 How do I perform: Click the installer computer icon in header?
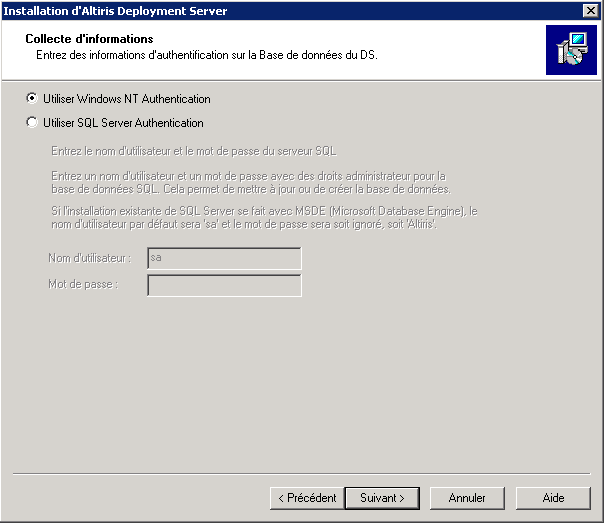[x=571, y=51]
